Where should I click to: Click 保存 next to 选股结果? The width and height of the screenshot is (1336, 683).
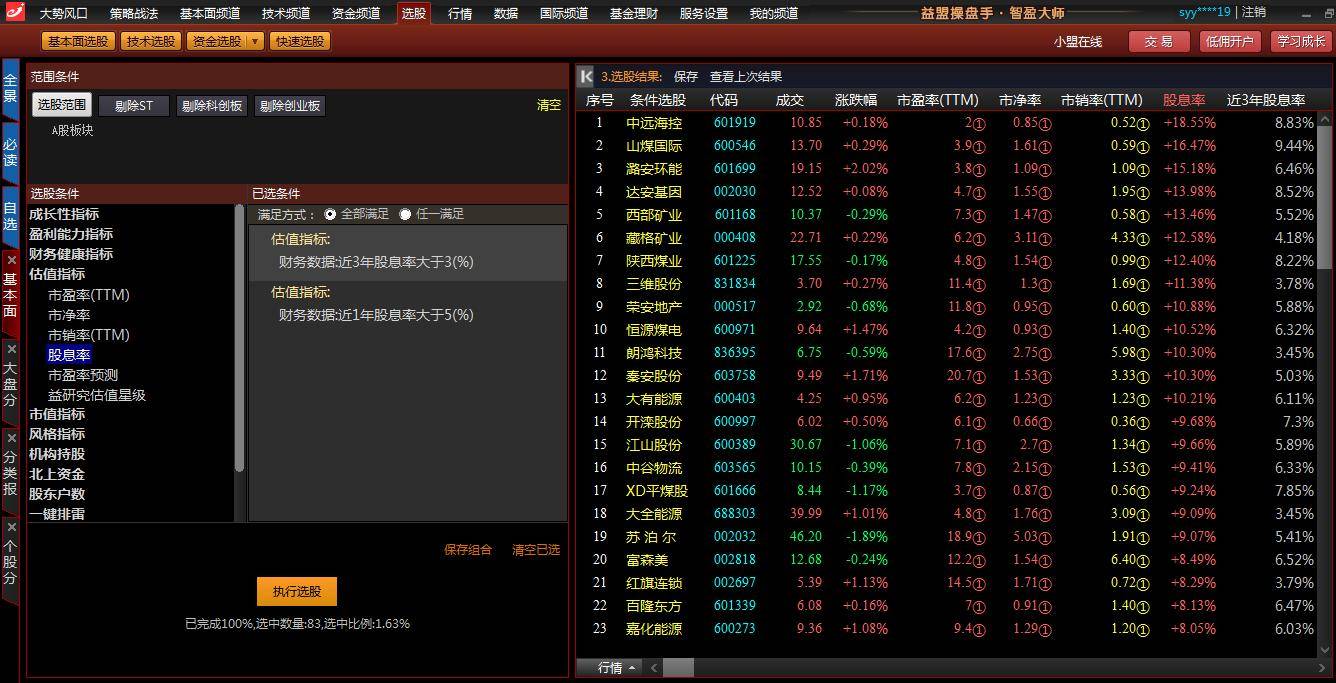(x=686, y=77)
